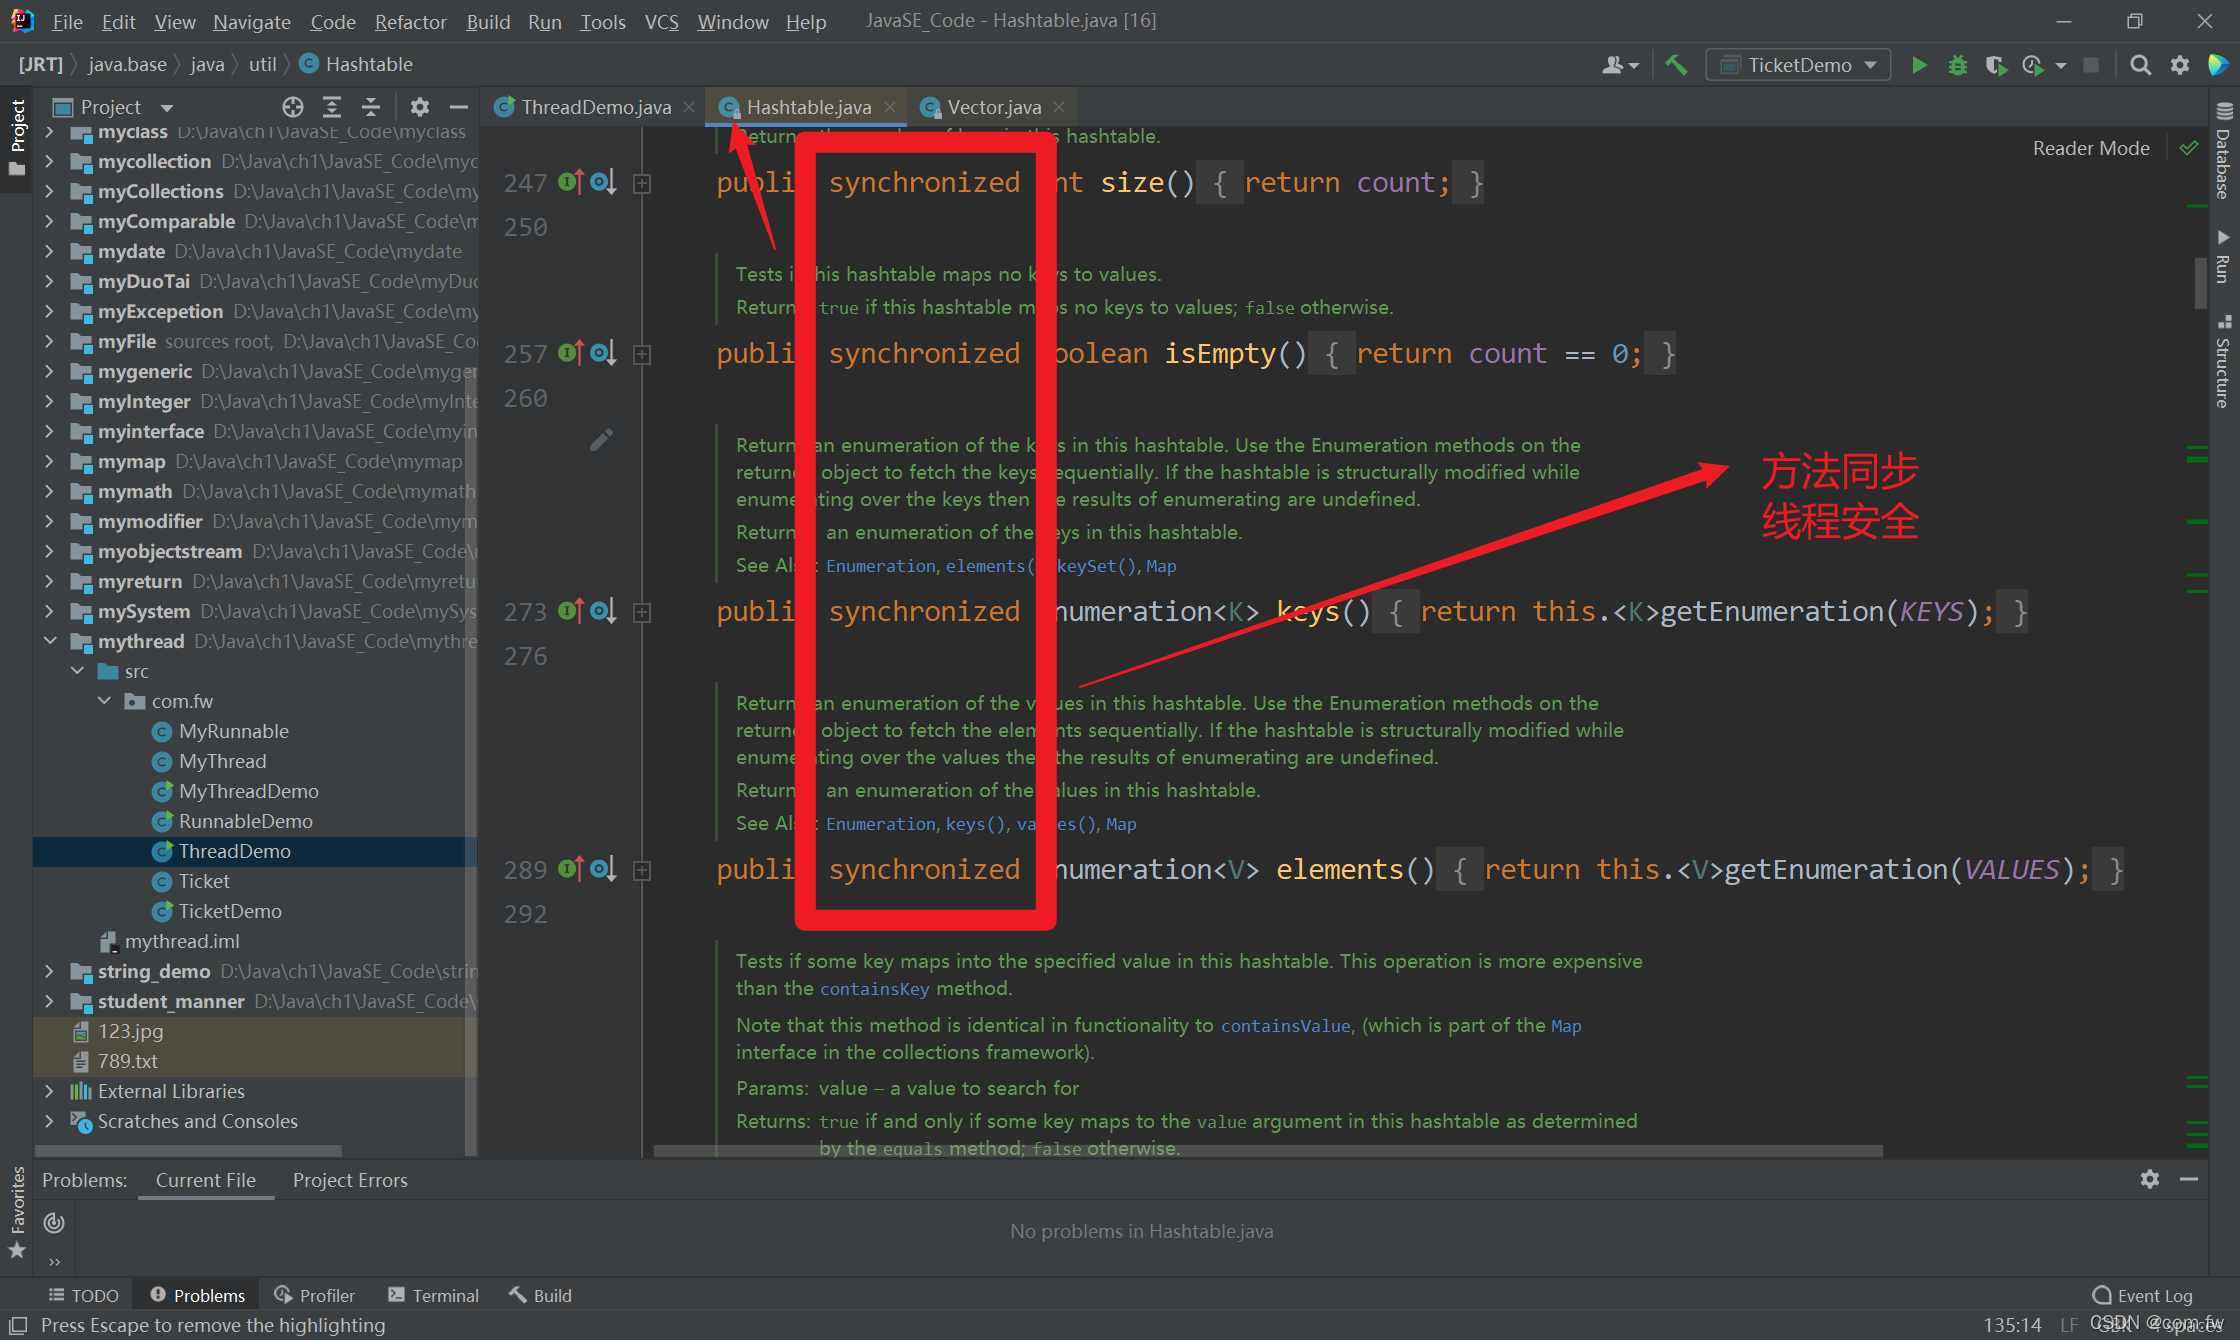
Task: Click the Select Opened File target icon
Action: 292,107
